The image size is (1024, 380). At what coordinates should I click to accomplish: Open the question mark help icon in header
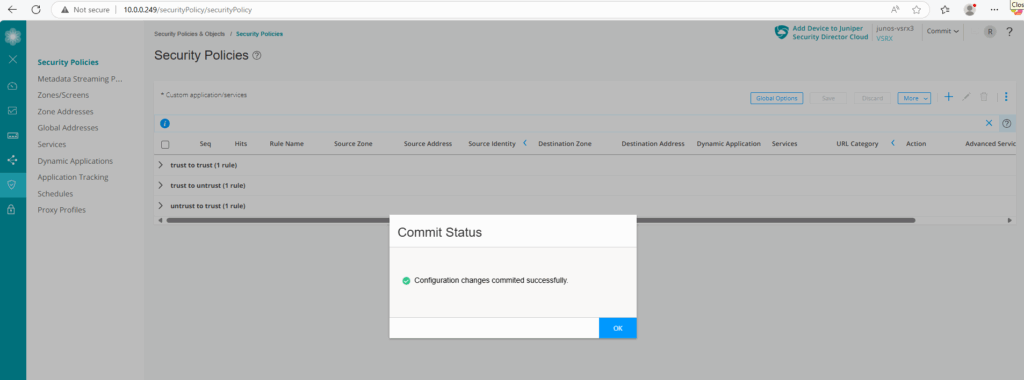1009,31
